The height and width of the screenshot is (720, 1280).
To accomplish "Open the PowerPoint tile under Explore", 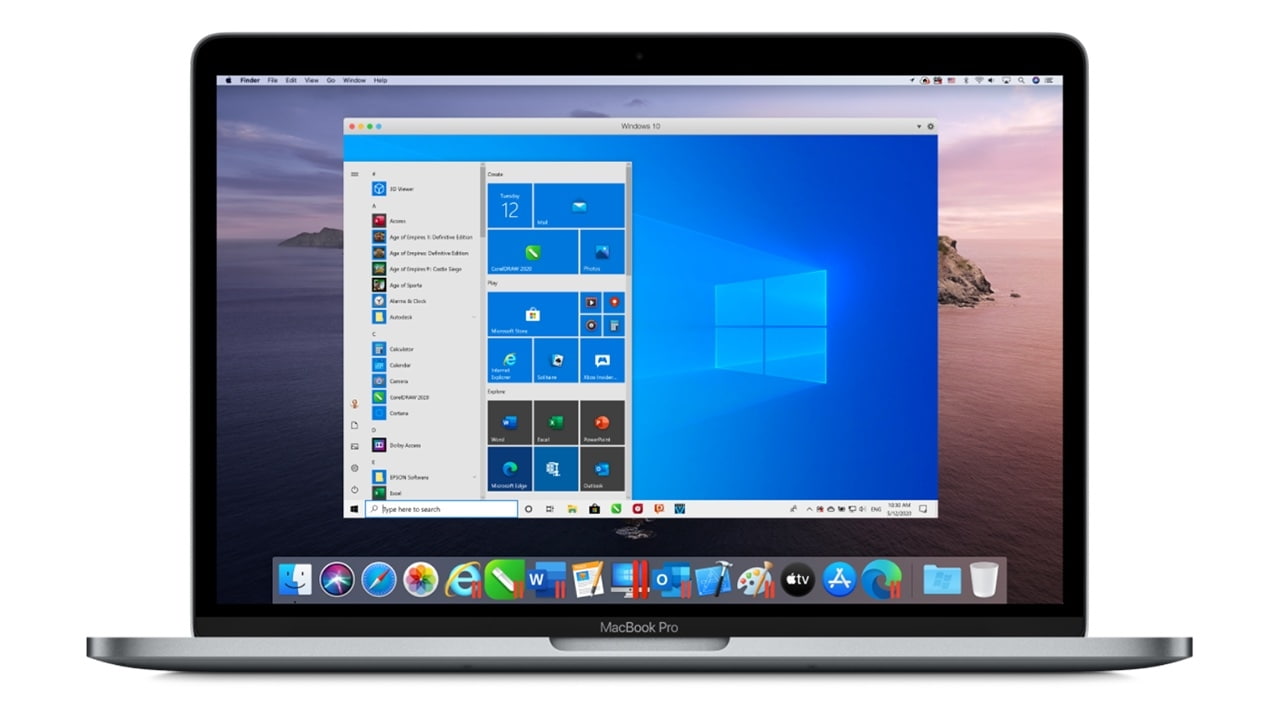I will pyautogui.click(x=603, y=423).
